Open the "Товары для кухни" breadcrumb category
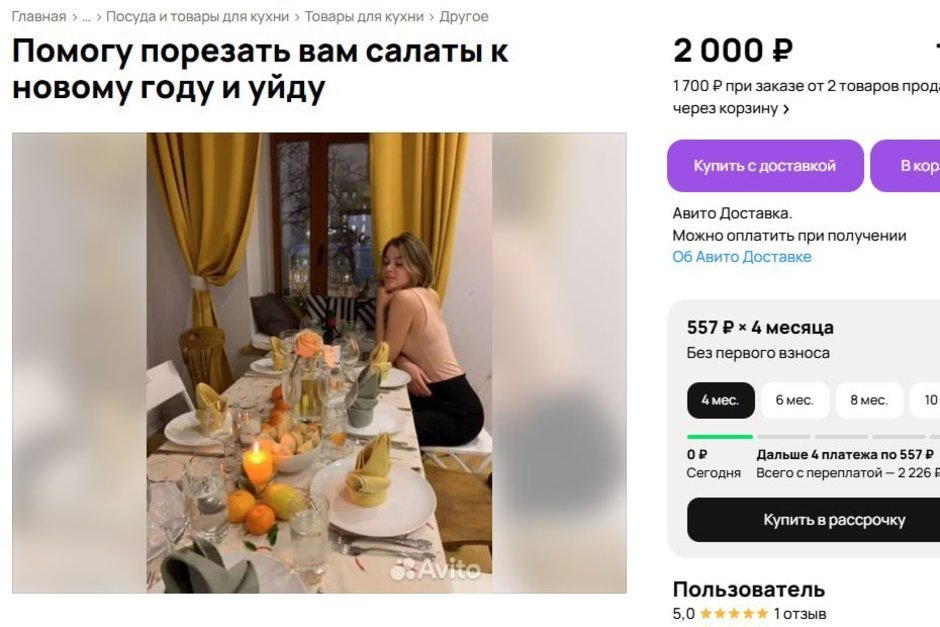 363,17
